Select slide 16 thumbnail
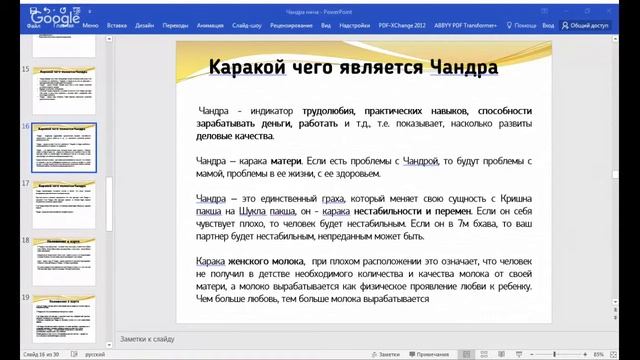Viewport: 640px width, 360px height. [x=64, y=147]
